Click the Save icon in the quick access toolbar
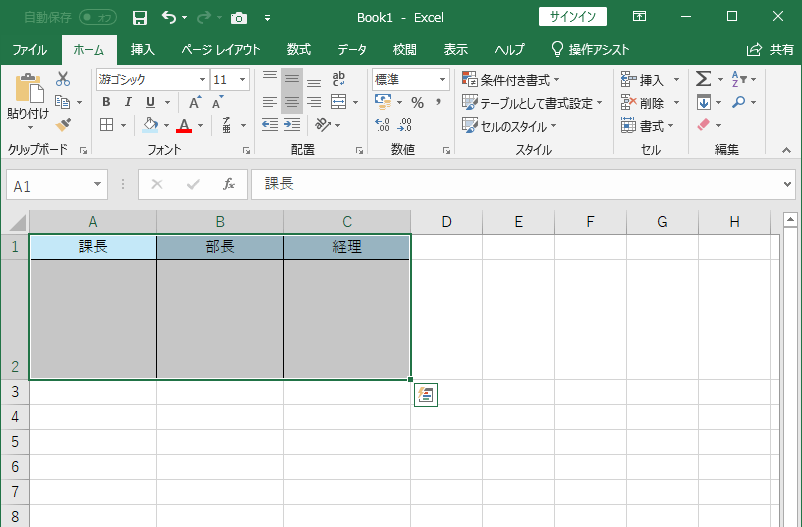 coord(140,18)
